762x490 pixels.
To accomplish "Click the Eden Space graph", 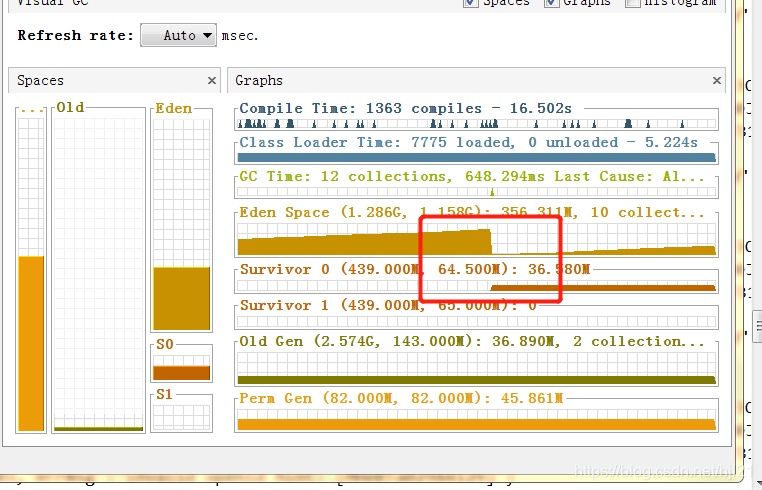I will click(476, 240).
